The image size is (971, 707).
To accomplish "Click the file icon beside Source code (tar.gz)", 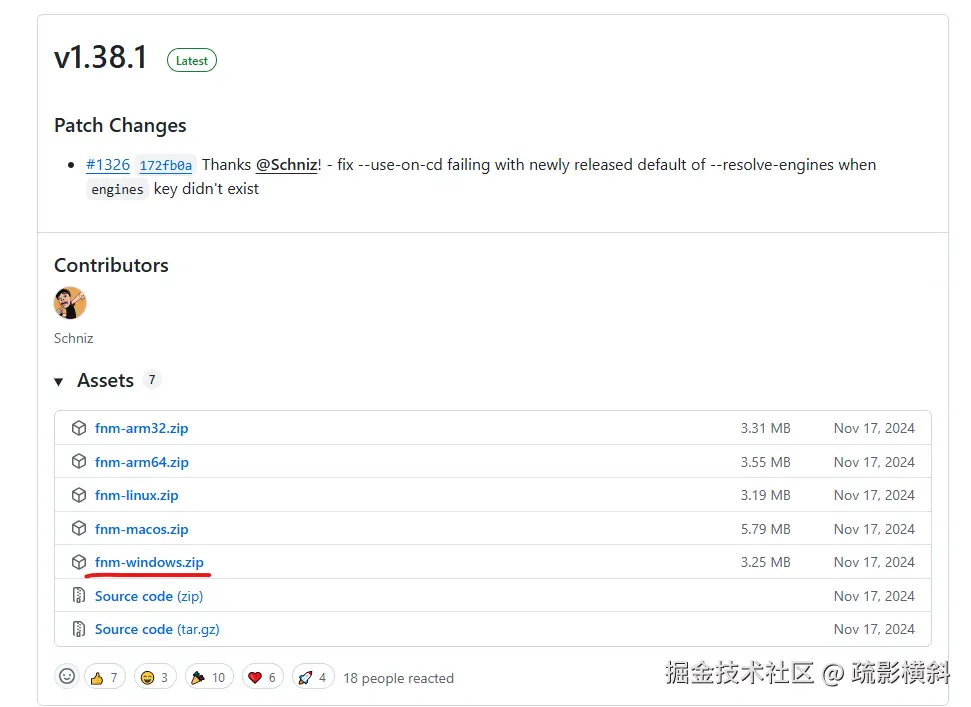I will coord(79,629).
